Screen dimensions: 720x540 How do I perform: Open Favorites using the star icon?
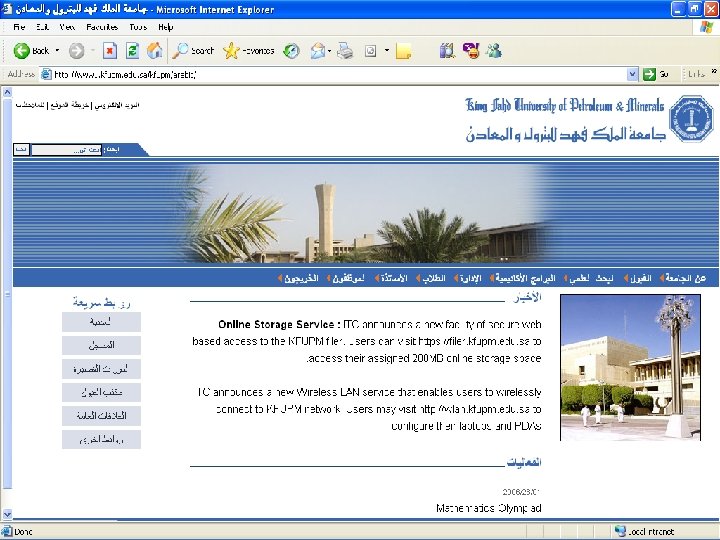tap(248, 51)
